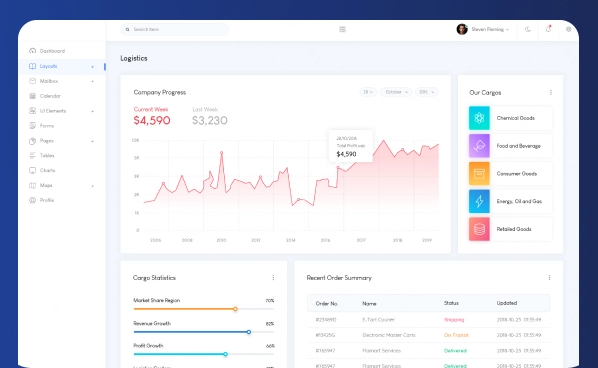Click the Profile user icon

tap(32, 200)
